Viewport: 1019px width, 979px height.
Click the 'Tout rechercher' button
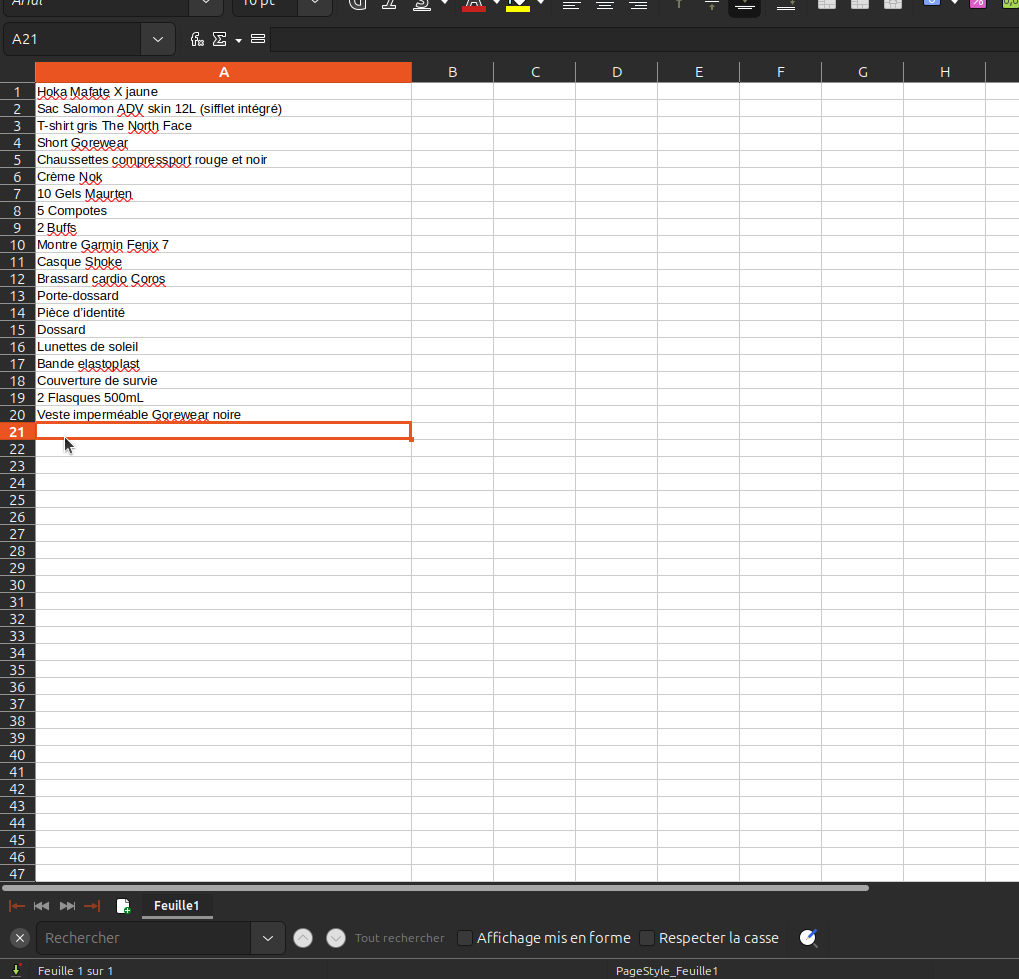[x=400, y=938]
